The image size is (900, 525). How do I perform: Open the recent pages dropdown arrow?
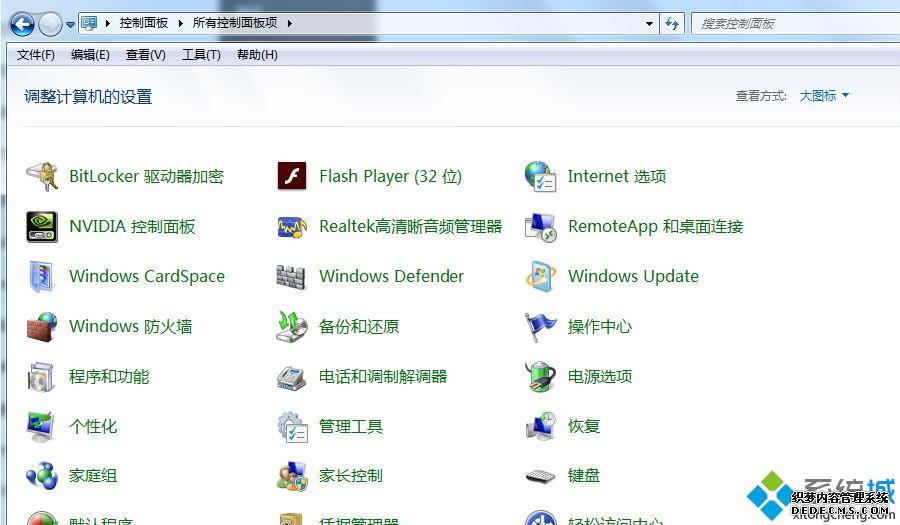[70, 25]
